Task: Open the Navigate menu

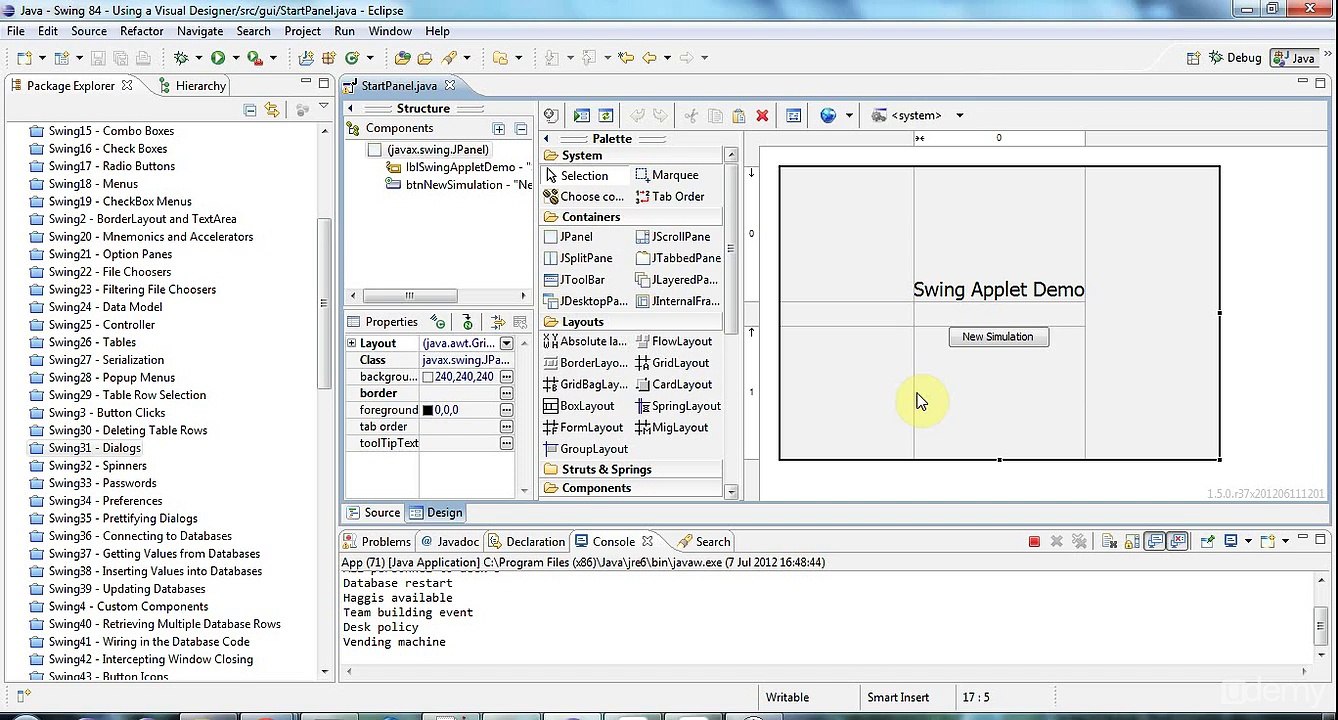Action: pyautogui.click(x=200, y=31)
